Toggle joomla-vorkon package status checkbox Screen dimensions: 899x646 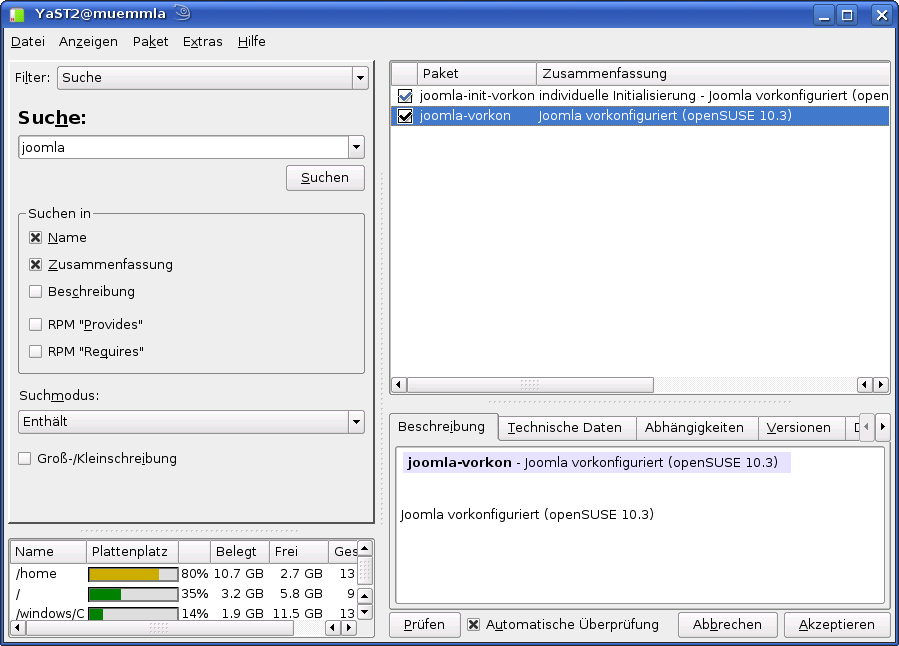click(x=405, y=116)
